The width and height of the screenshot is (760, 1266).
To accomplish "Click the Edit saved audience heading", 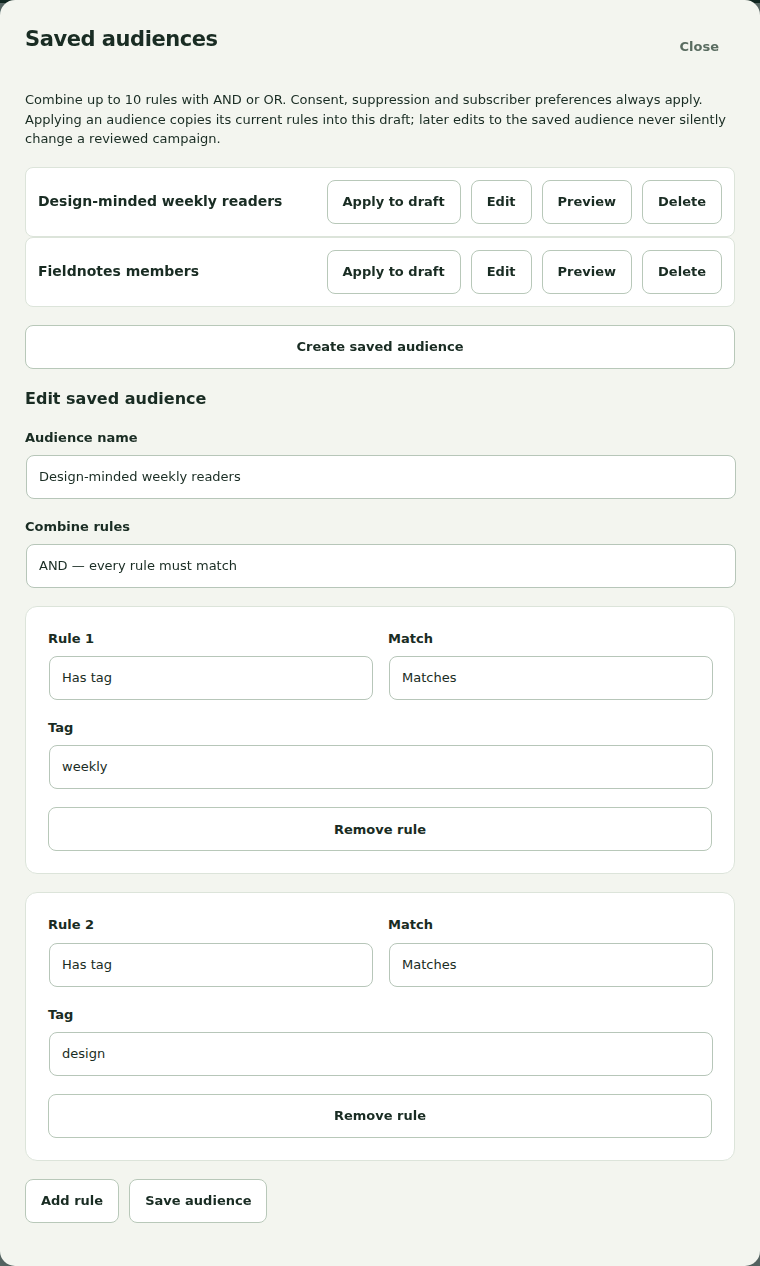I will pos(116,398).
